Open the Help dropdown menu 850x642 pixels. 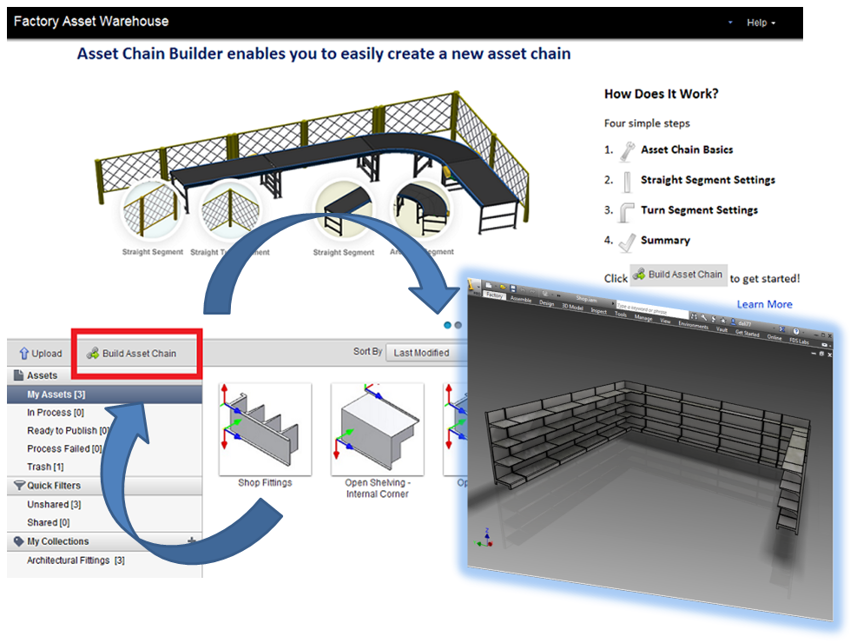point(761,23)
